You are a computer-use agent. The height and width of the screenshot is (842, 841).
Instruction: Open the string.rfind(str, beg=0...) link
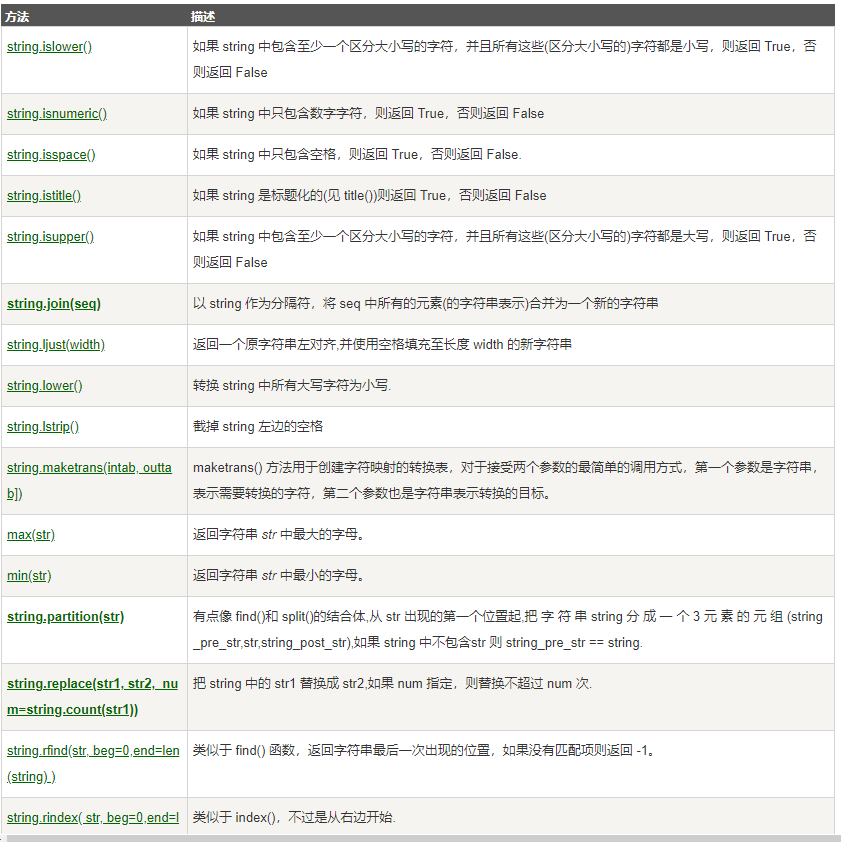(x=93, y=764)
